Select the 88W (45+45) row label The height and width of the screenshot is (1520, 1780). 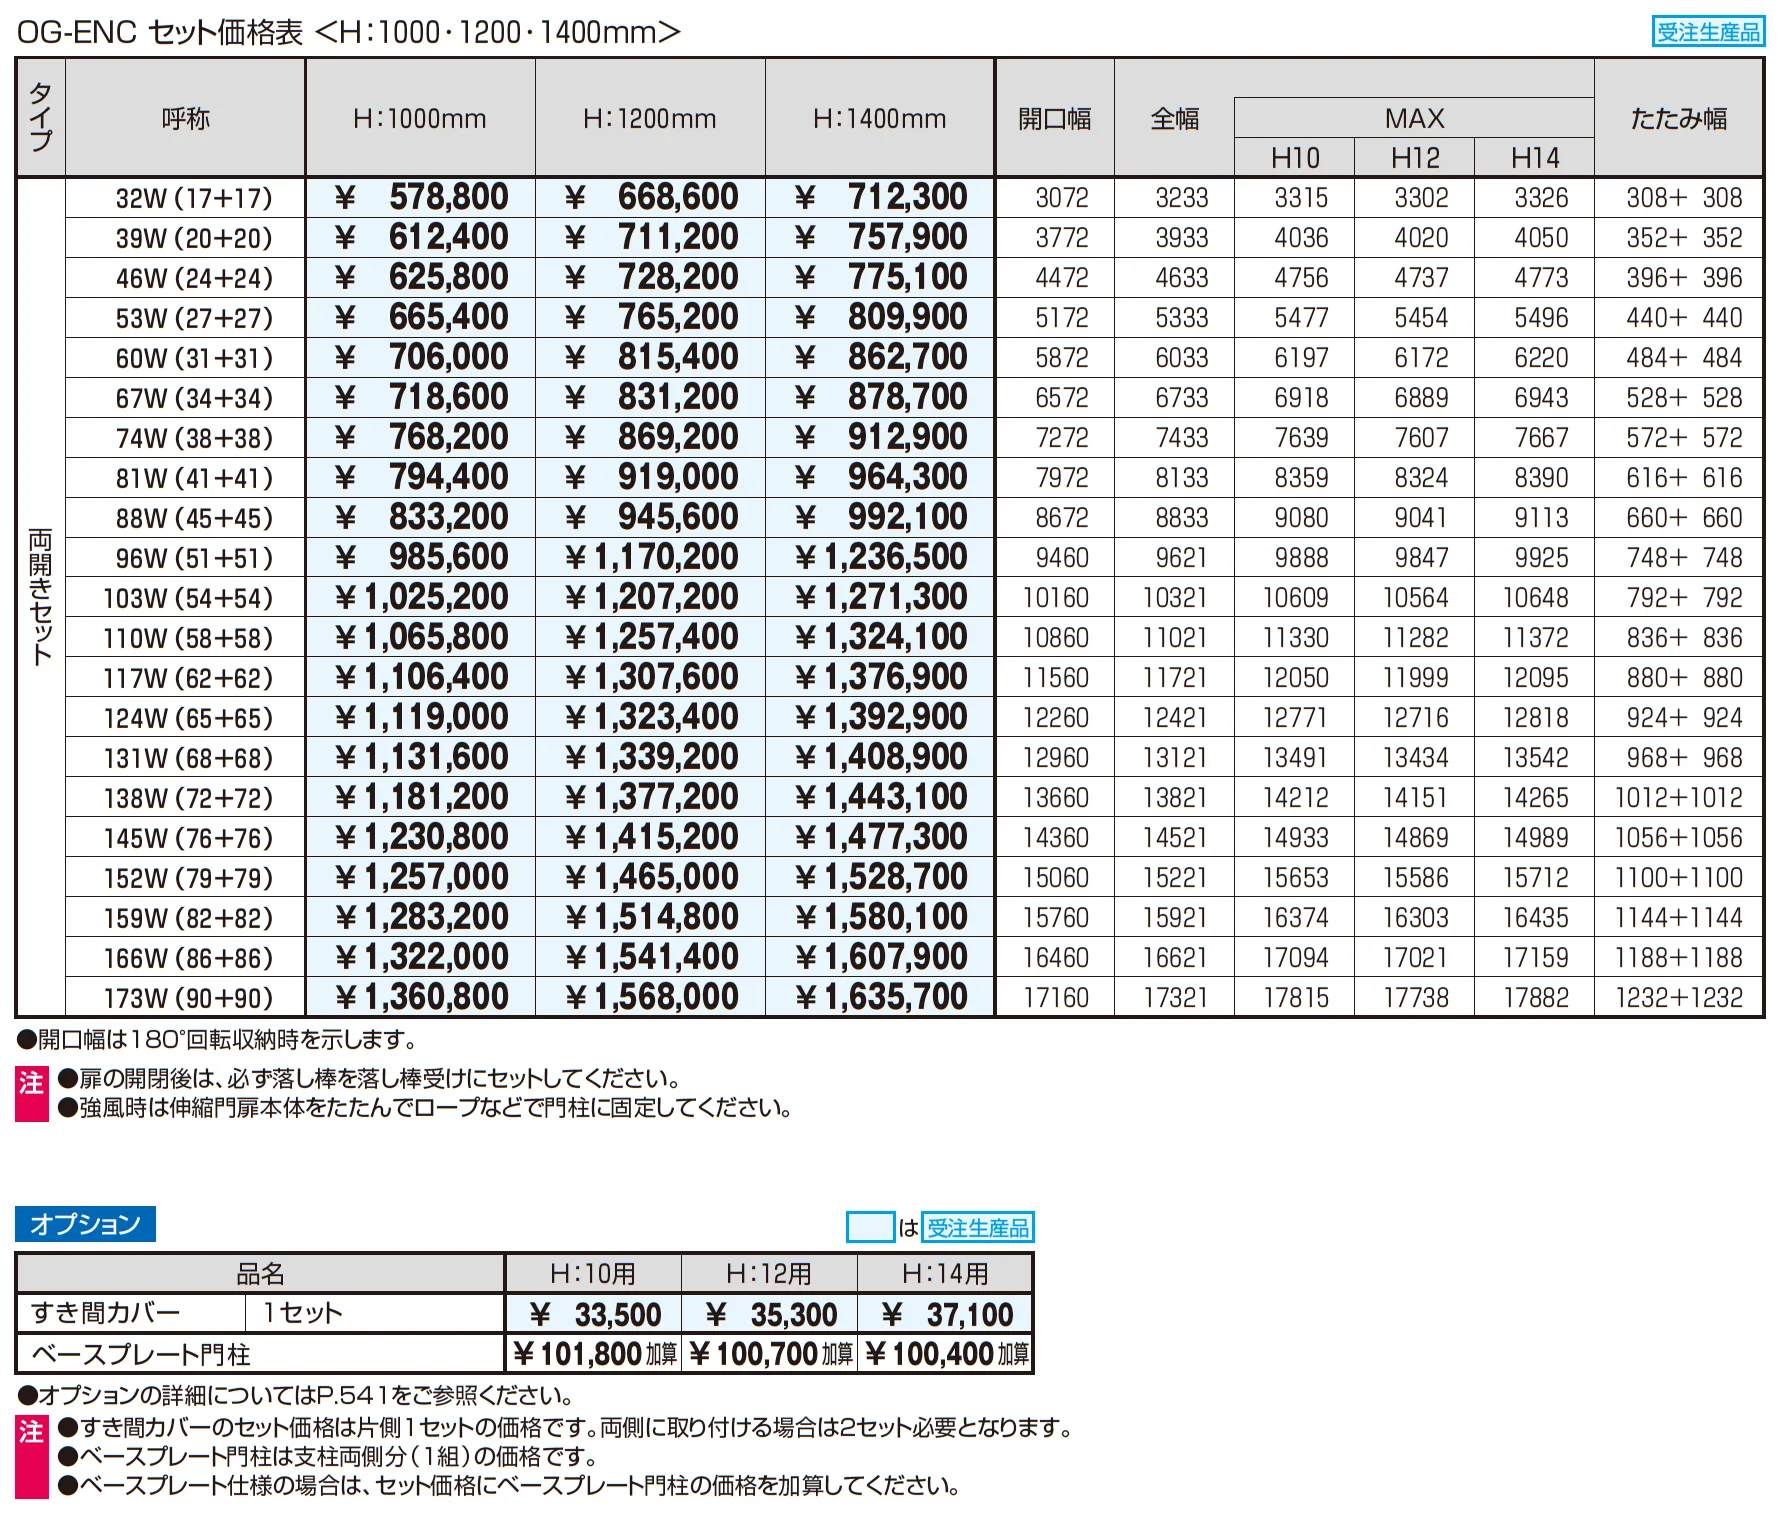click(194, 518)
